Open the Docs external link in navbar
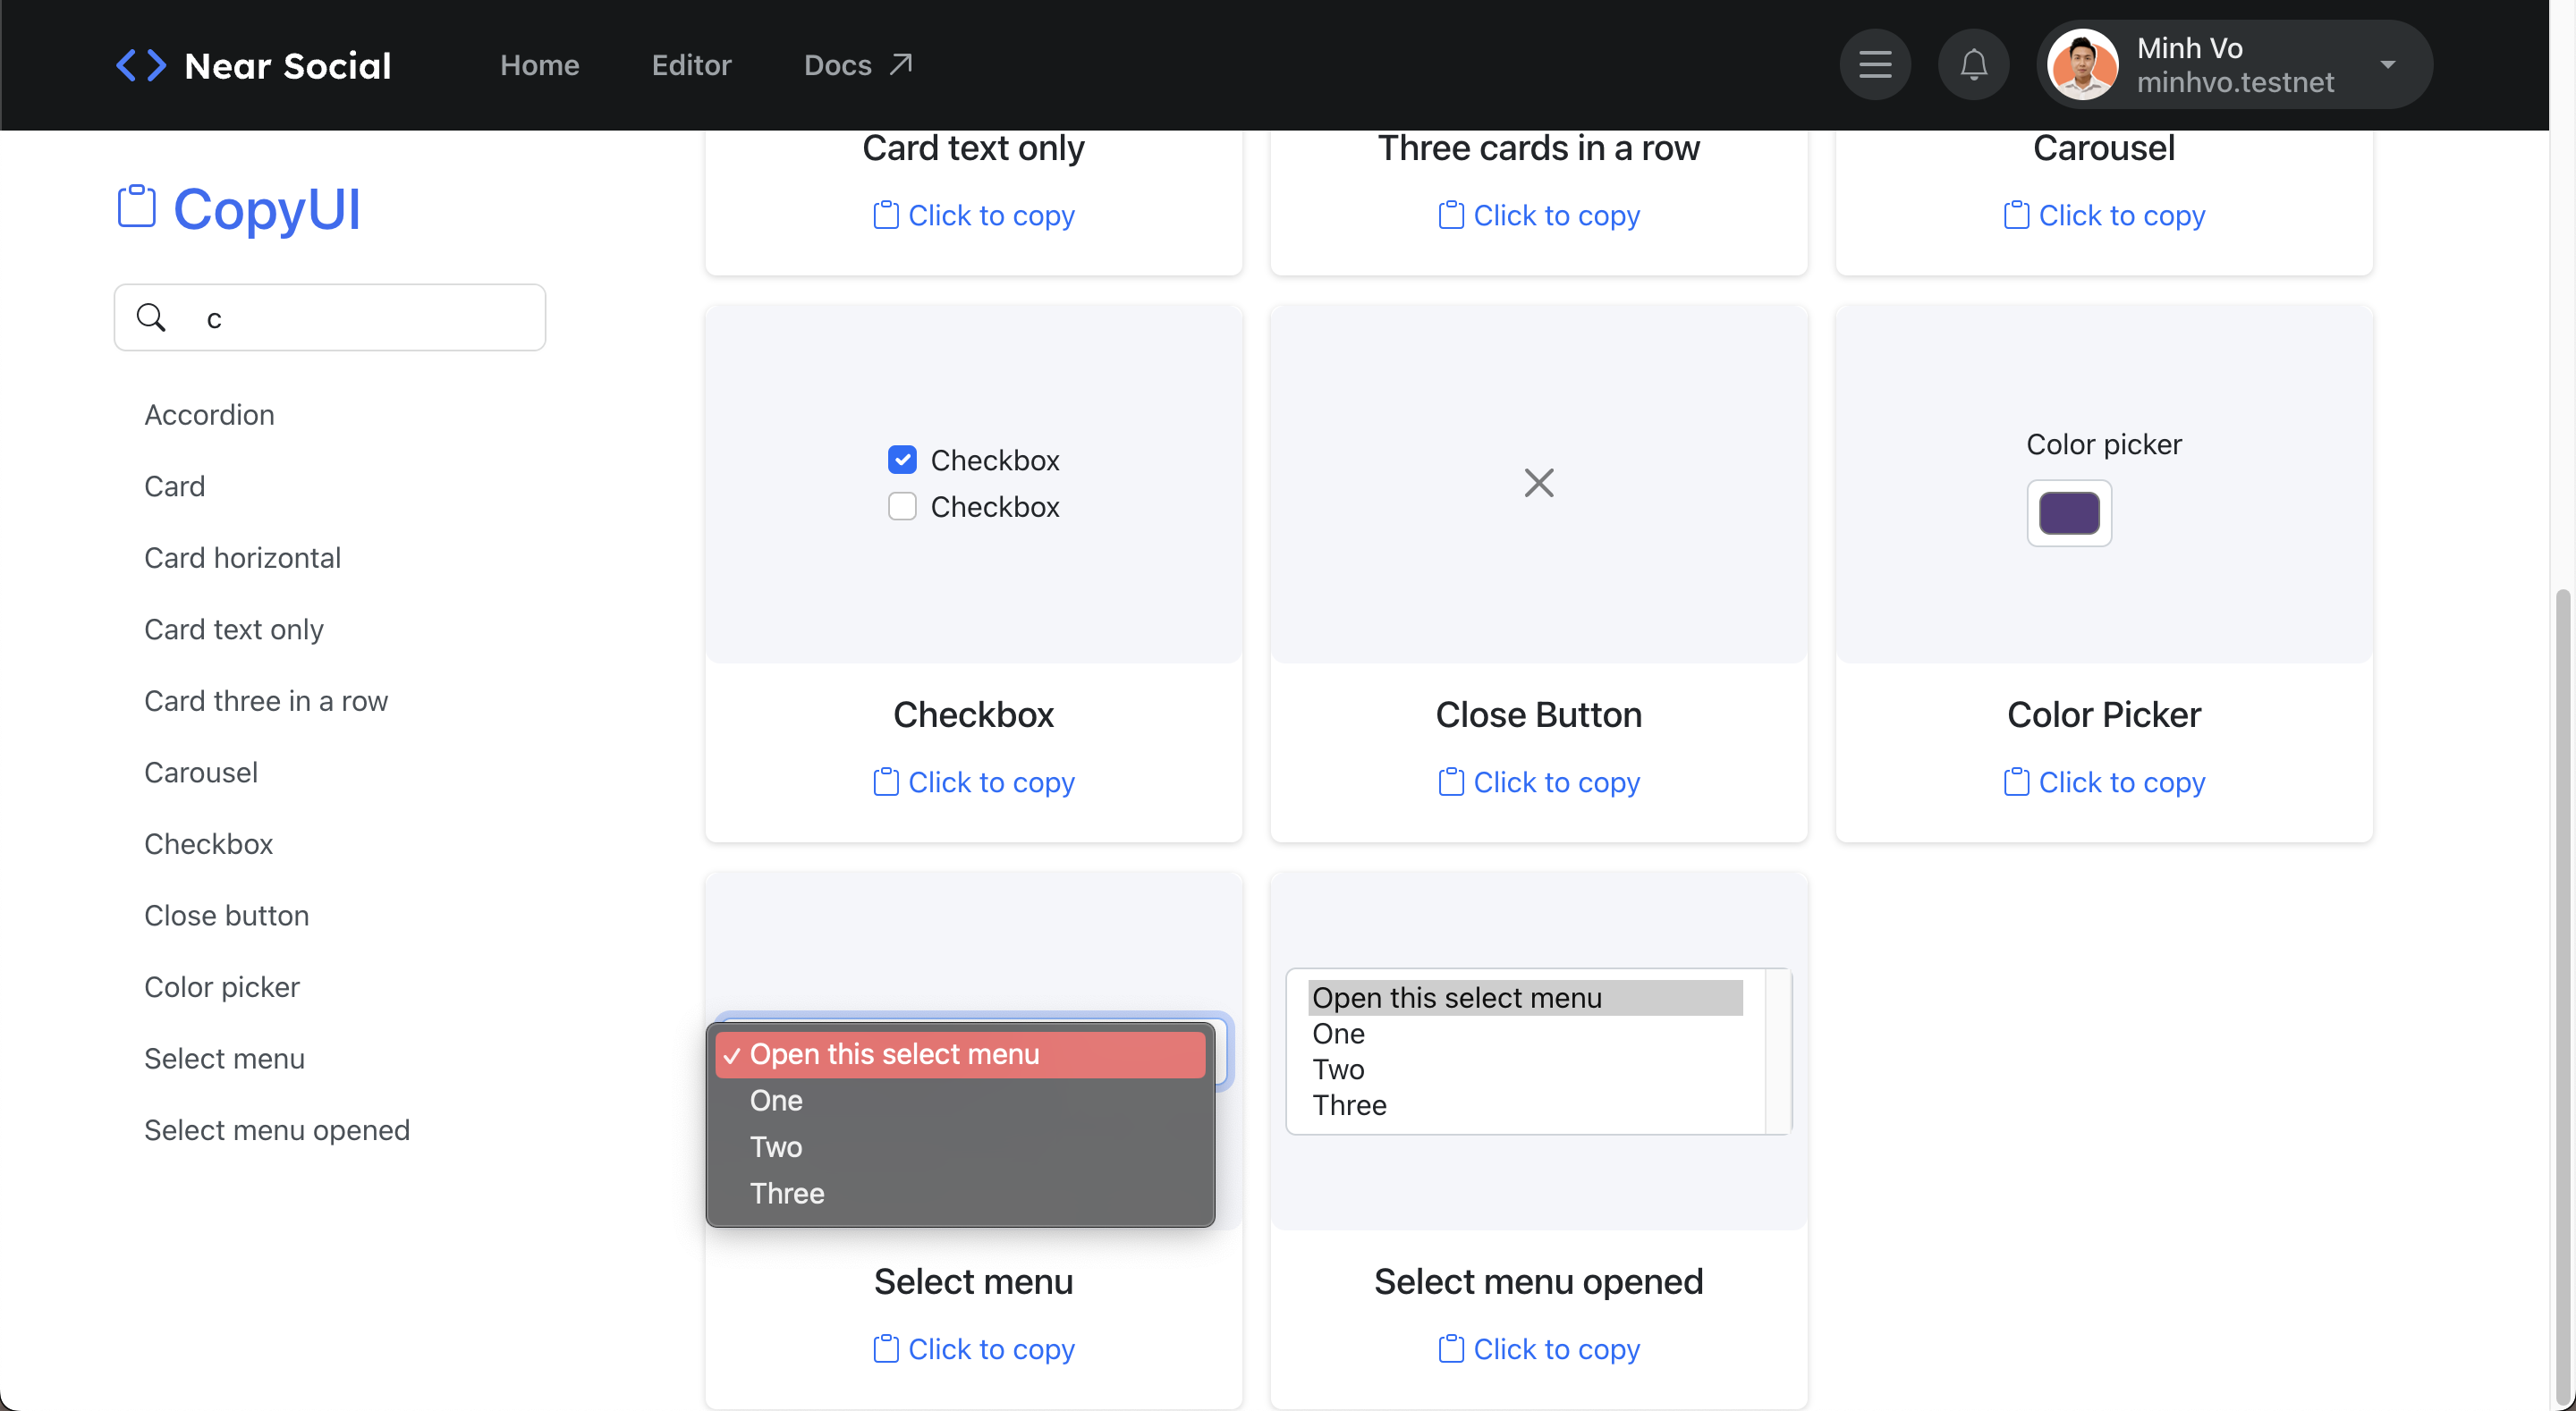 [857, 65]
